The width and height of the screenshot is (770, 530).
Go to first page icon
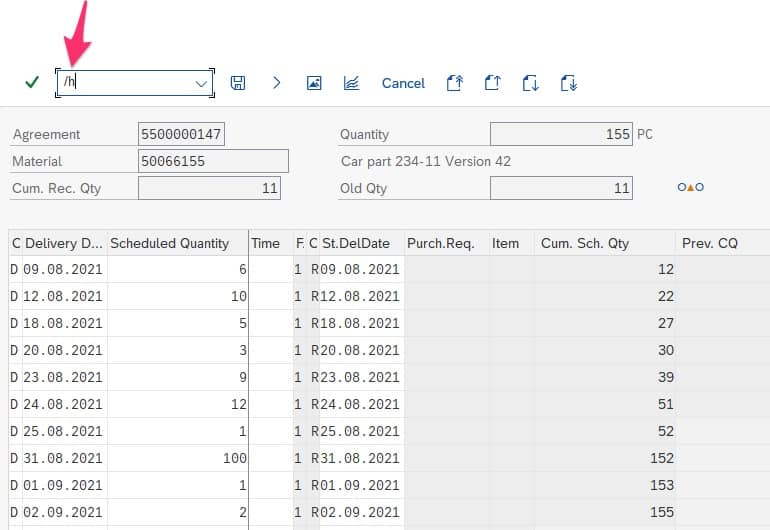coord(454,83)
